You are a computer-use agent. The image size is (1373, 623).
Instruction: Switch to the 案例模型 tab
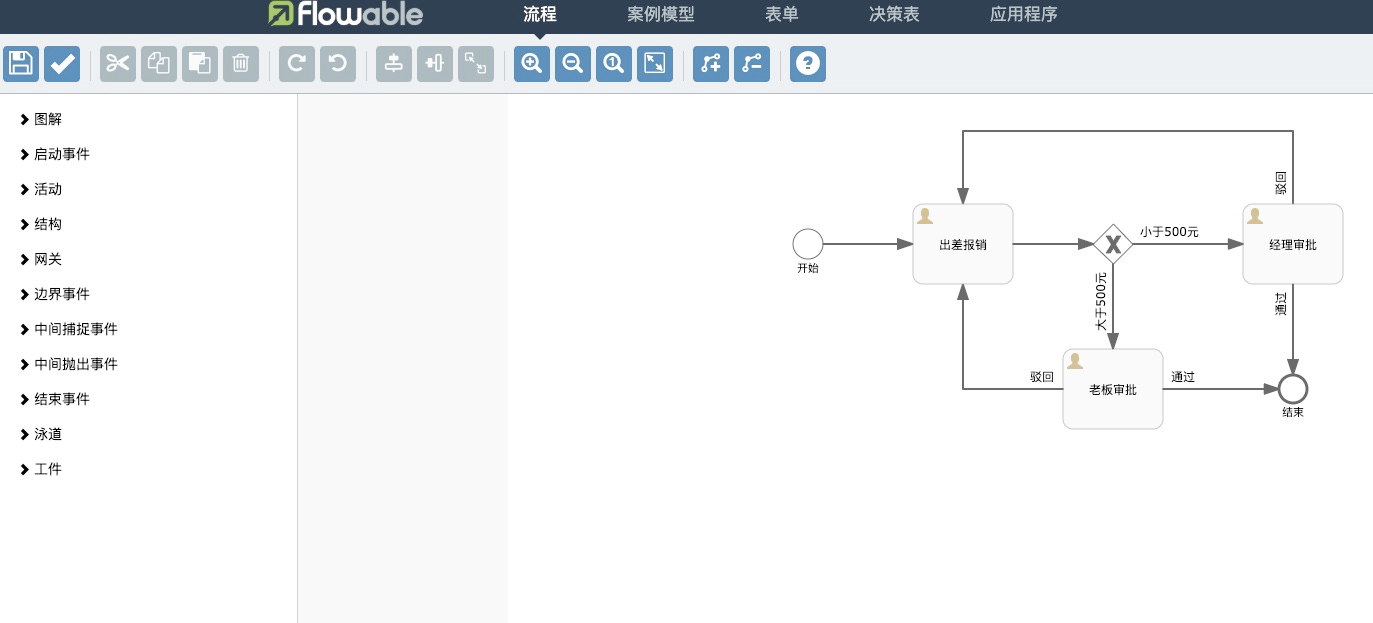pos(660,14)
